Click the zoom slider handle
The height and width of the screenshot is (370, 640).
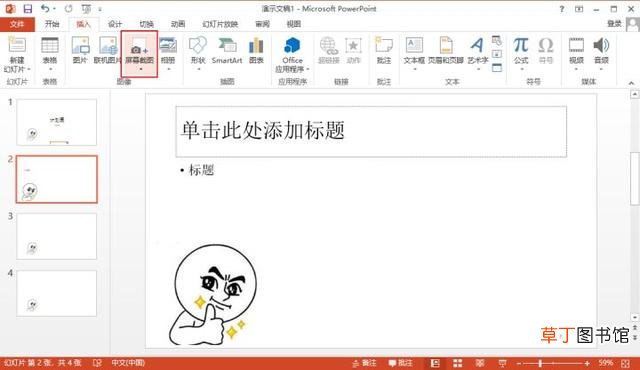540,363
